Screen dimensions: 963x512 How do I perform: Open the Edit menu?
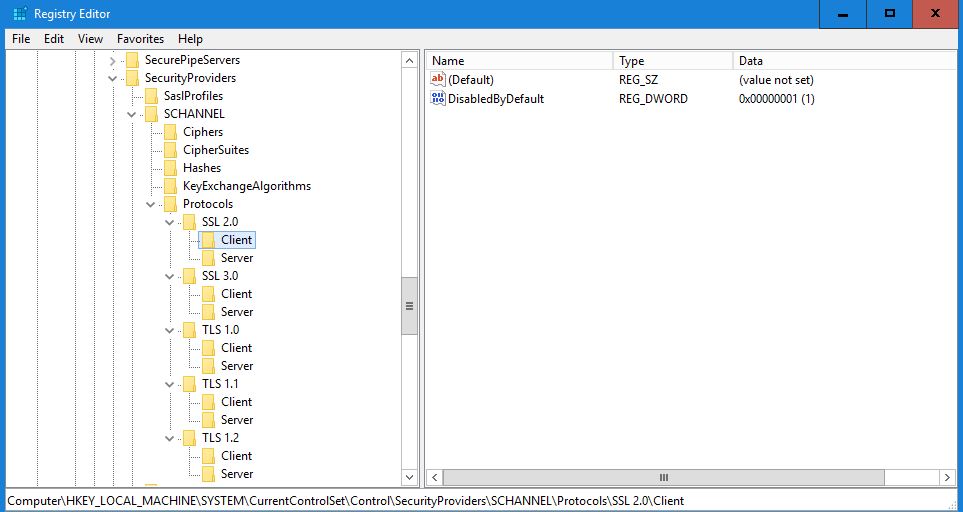[54, 39]
